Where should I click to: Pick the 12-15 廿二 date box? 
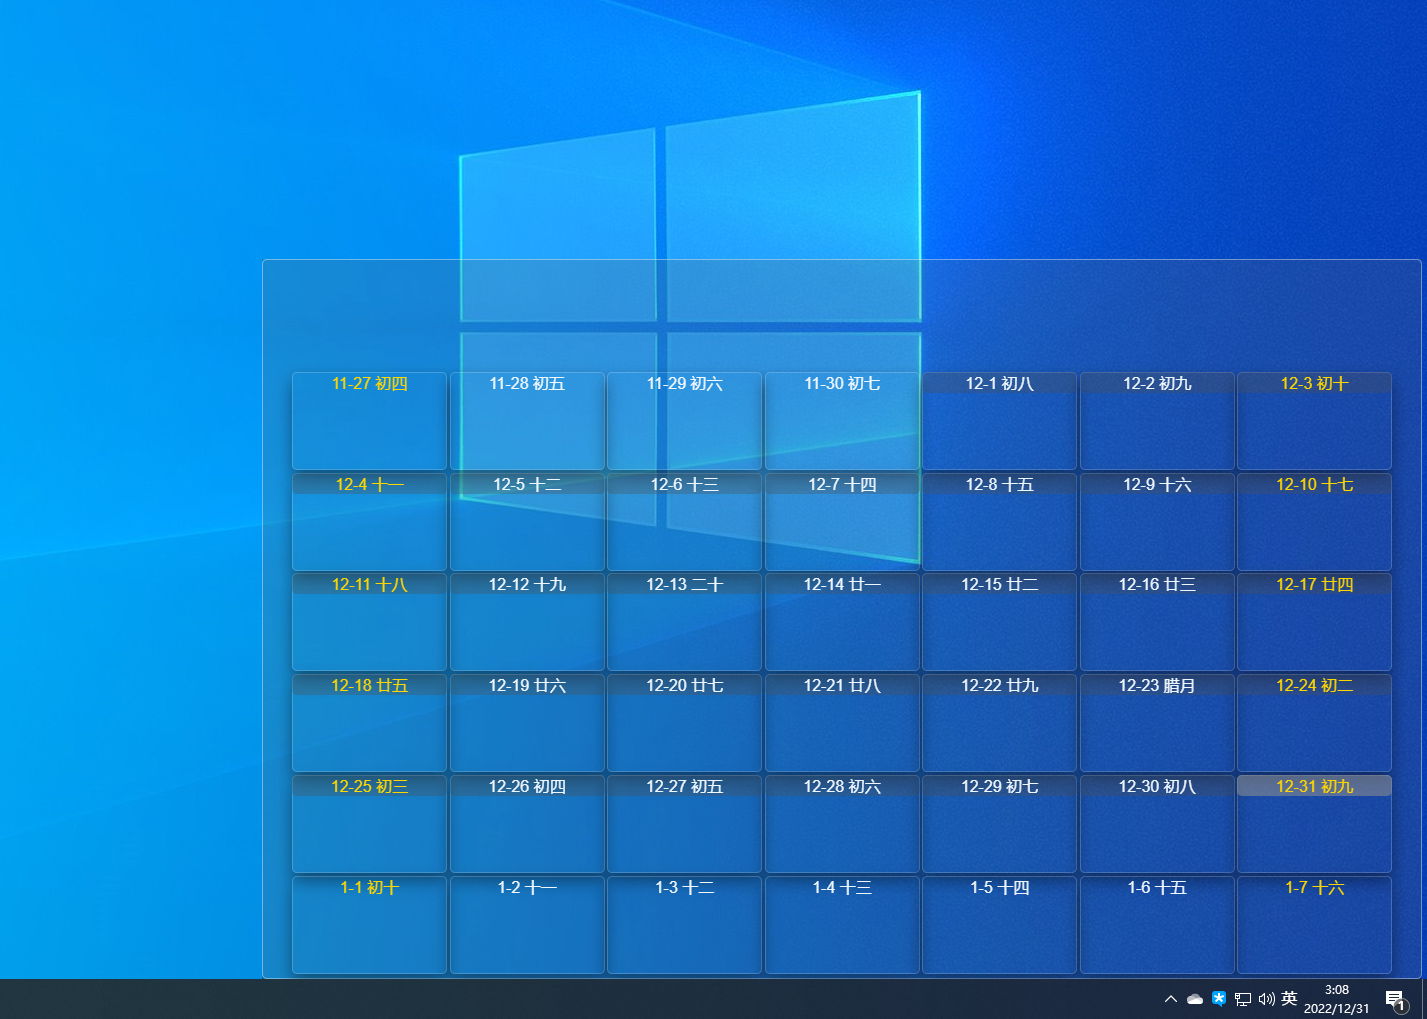pyautogui.click(x=999, y=622)
